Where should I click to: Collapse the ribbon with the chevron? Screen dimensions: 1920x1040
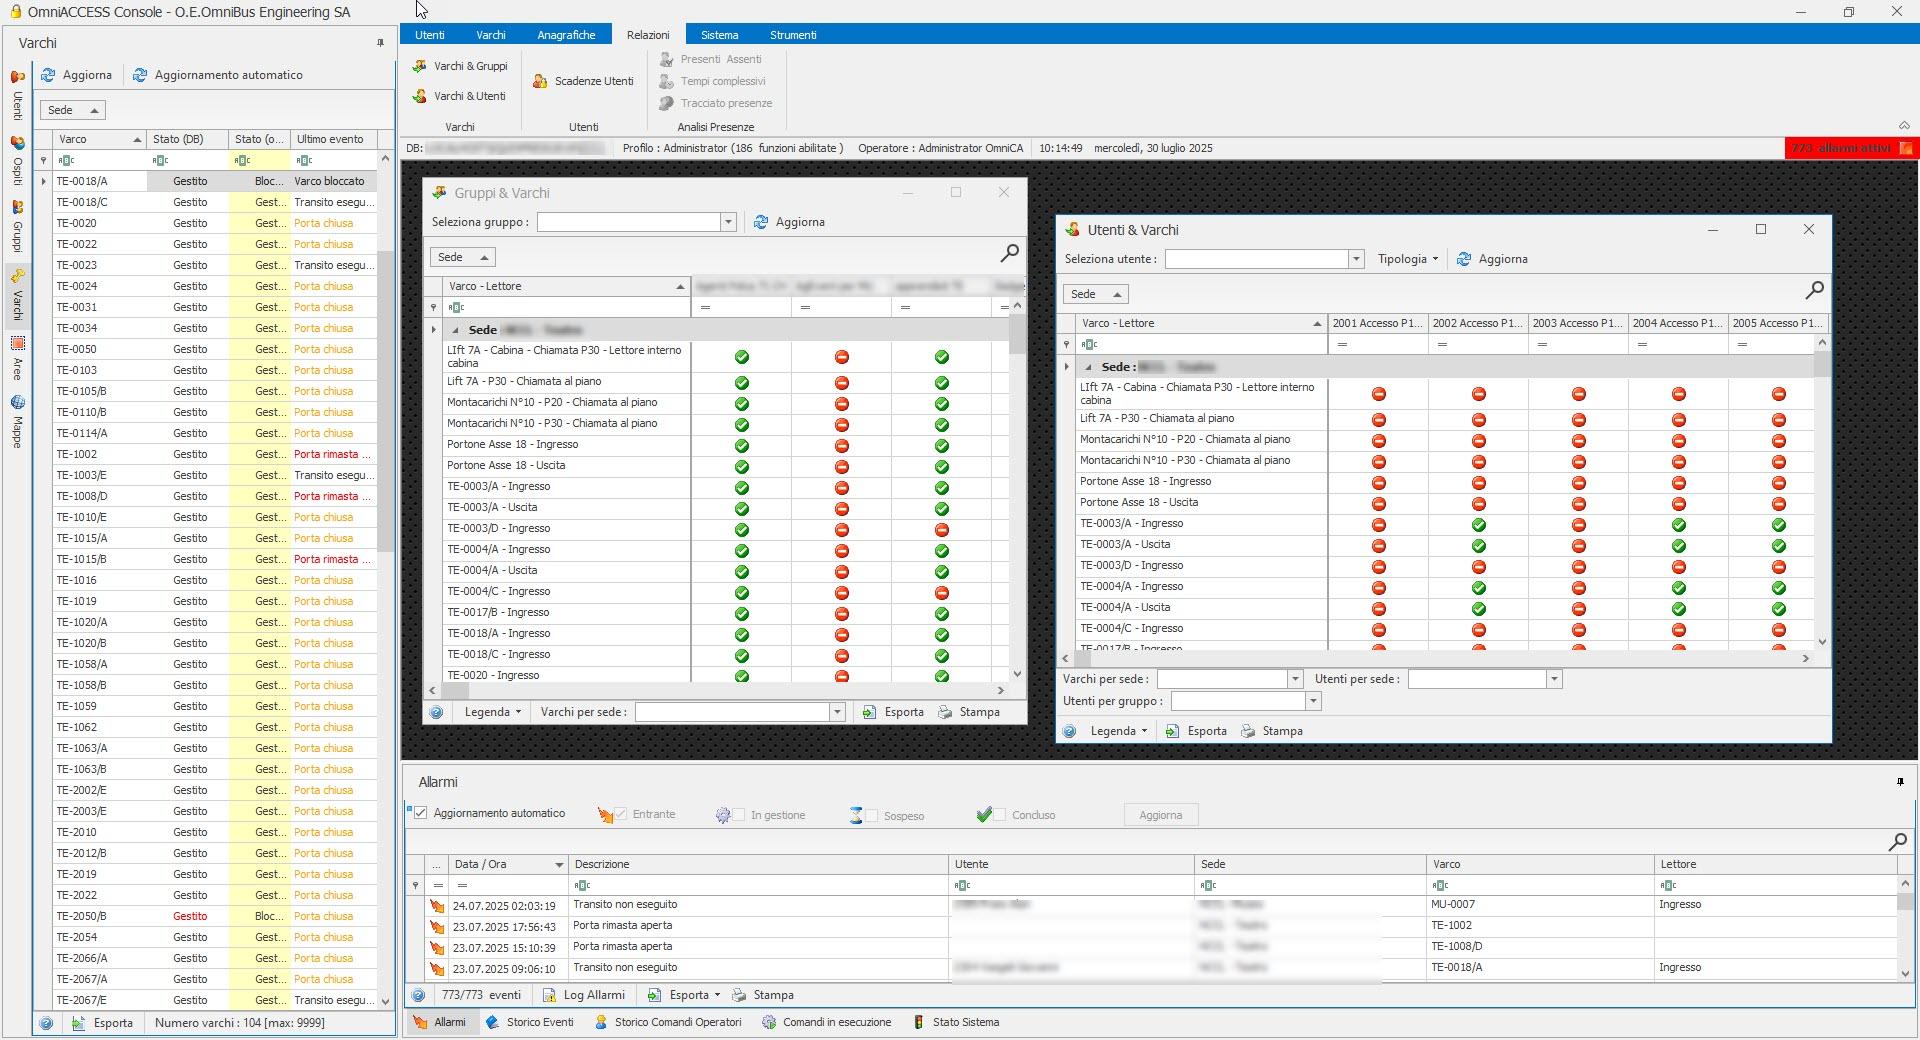coord(1904,125)
